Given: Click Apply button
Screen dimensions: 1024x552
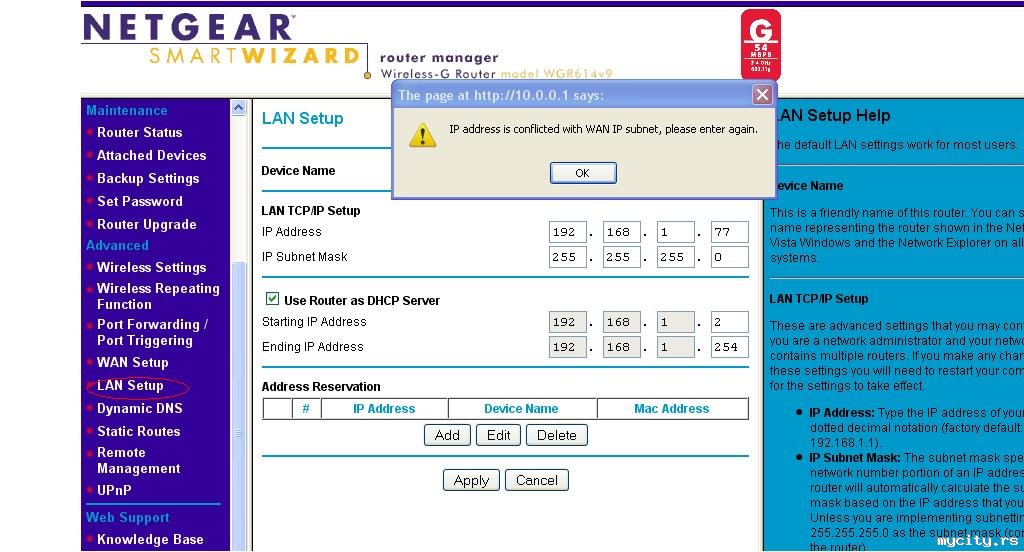Looking at the screenshot, I should 471,480.
